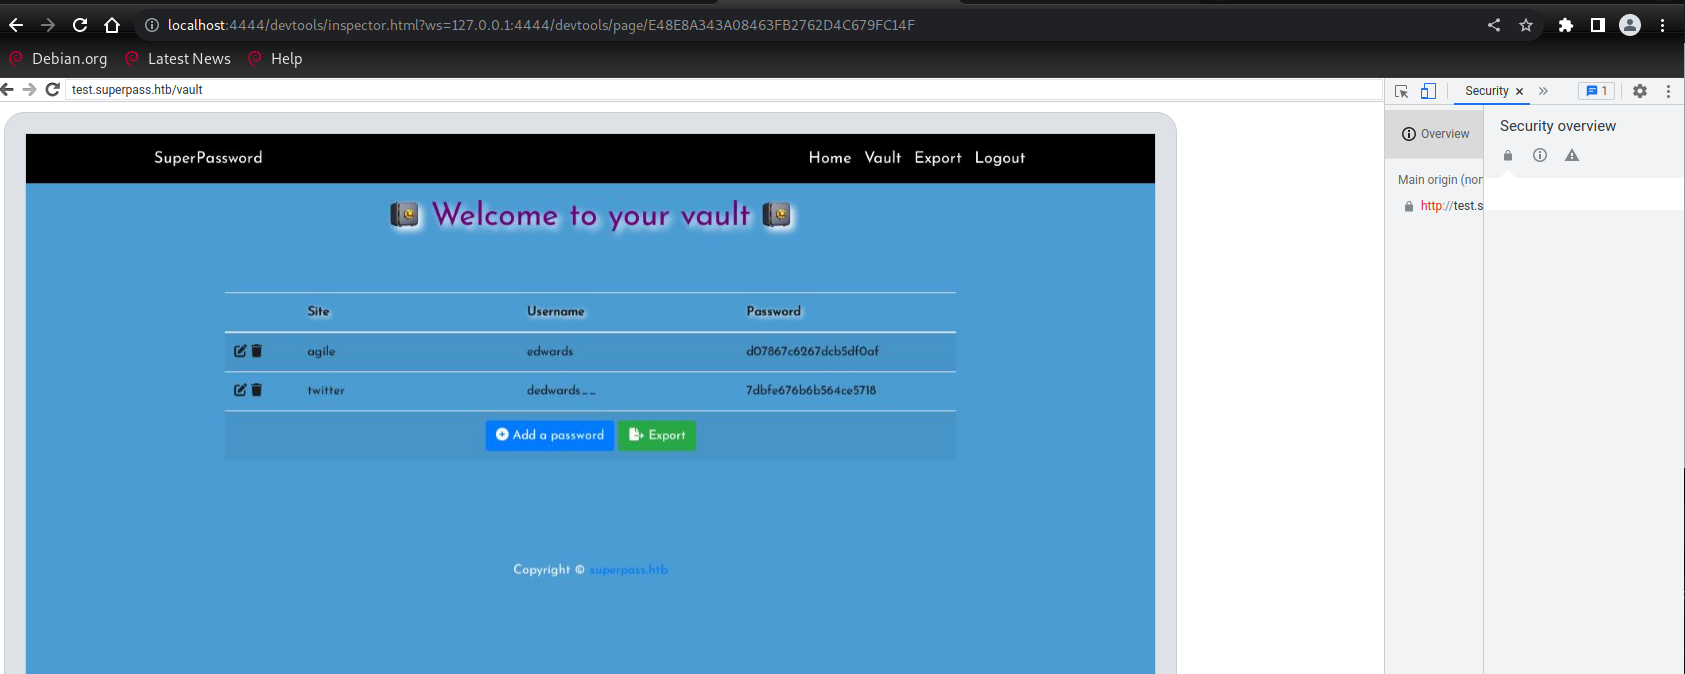Select the Security tab in DevTools
Image resolution: width=1685 pixels, height=674 pixels.
click(x=1486, y=91)
